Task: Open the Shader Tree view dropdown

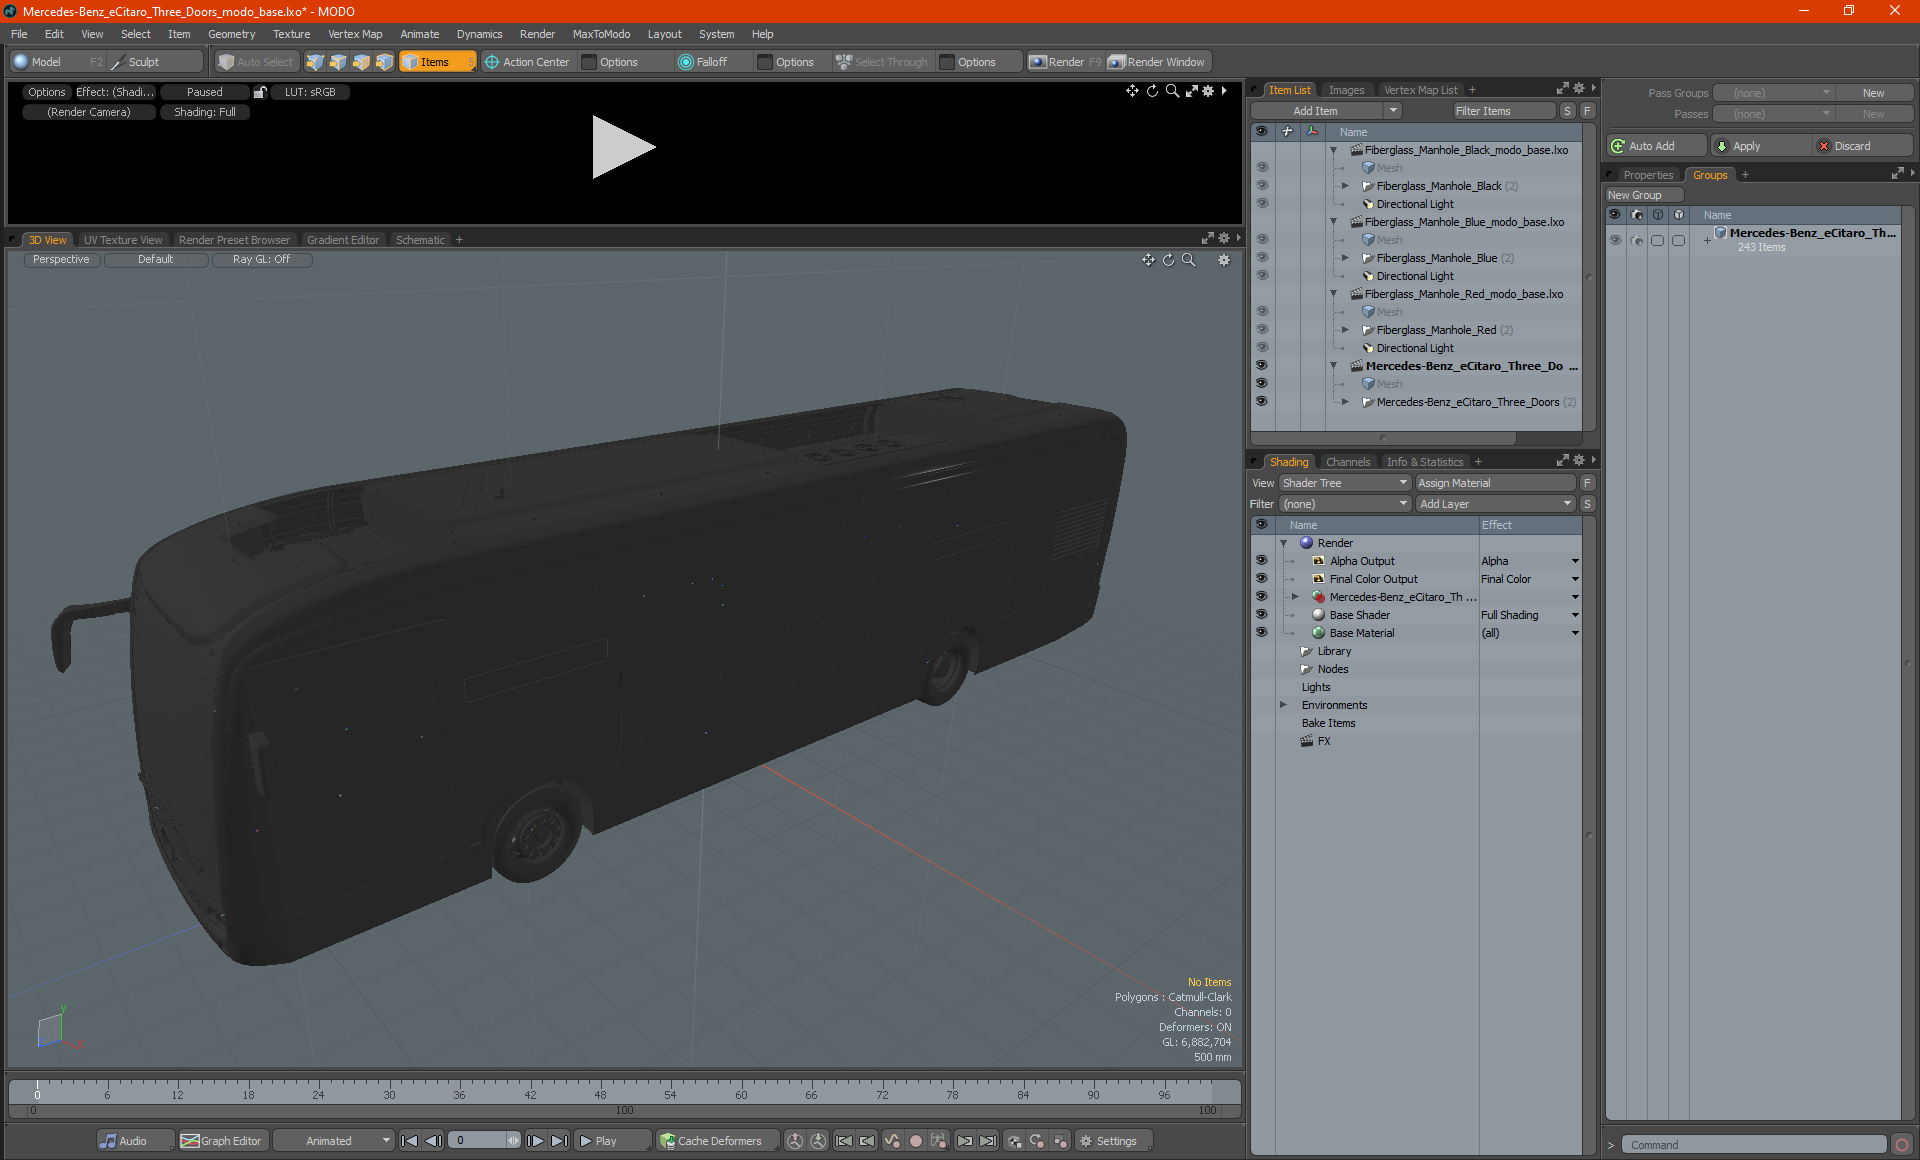Action: tap(1344, 483)
